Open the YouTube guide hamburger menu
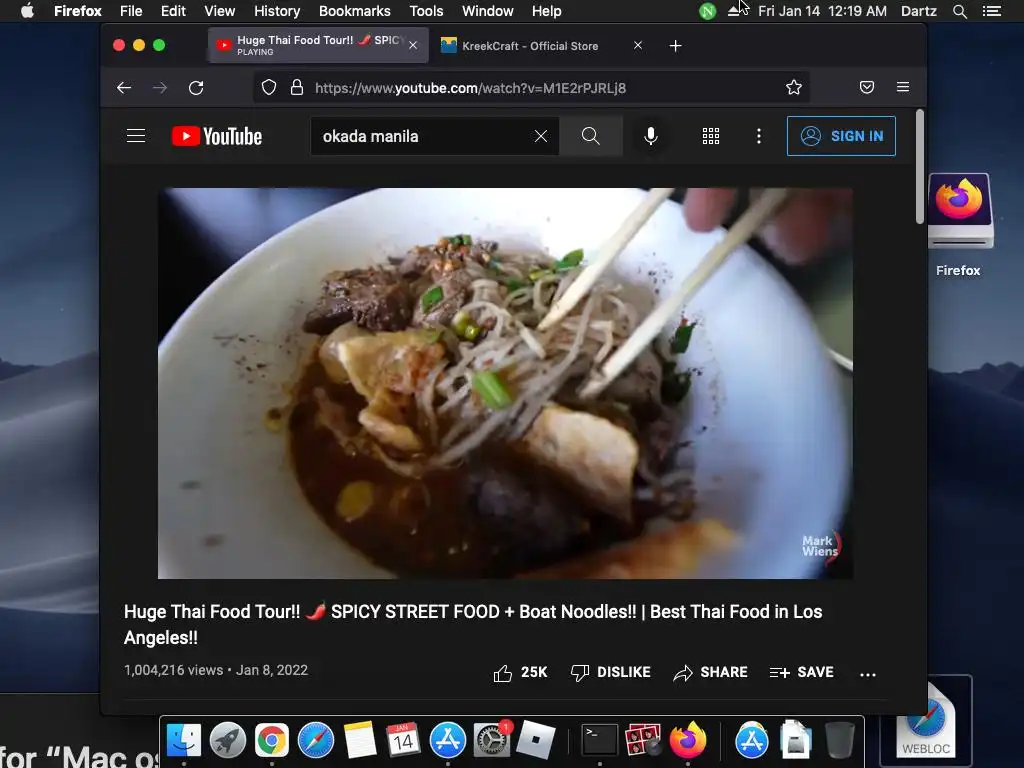The image size is (1024, 768). 136,136
